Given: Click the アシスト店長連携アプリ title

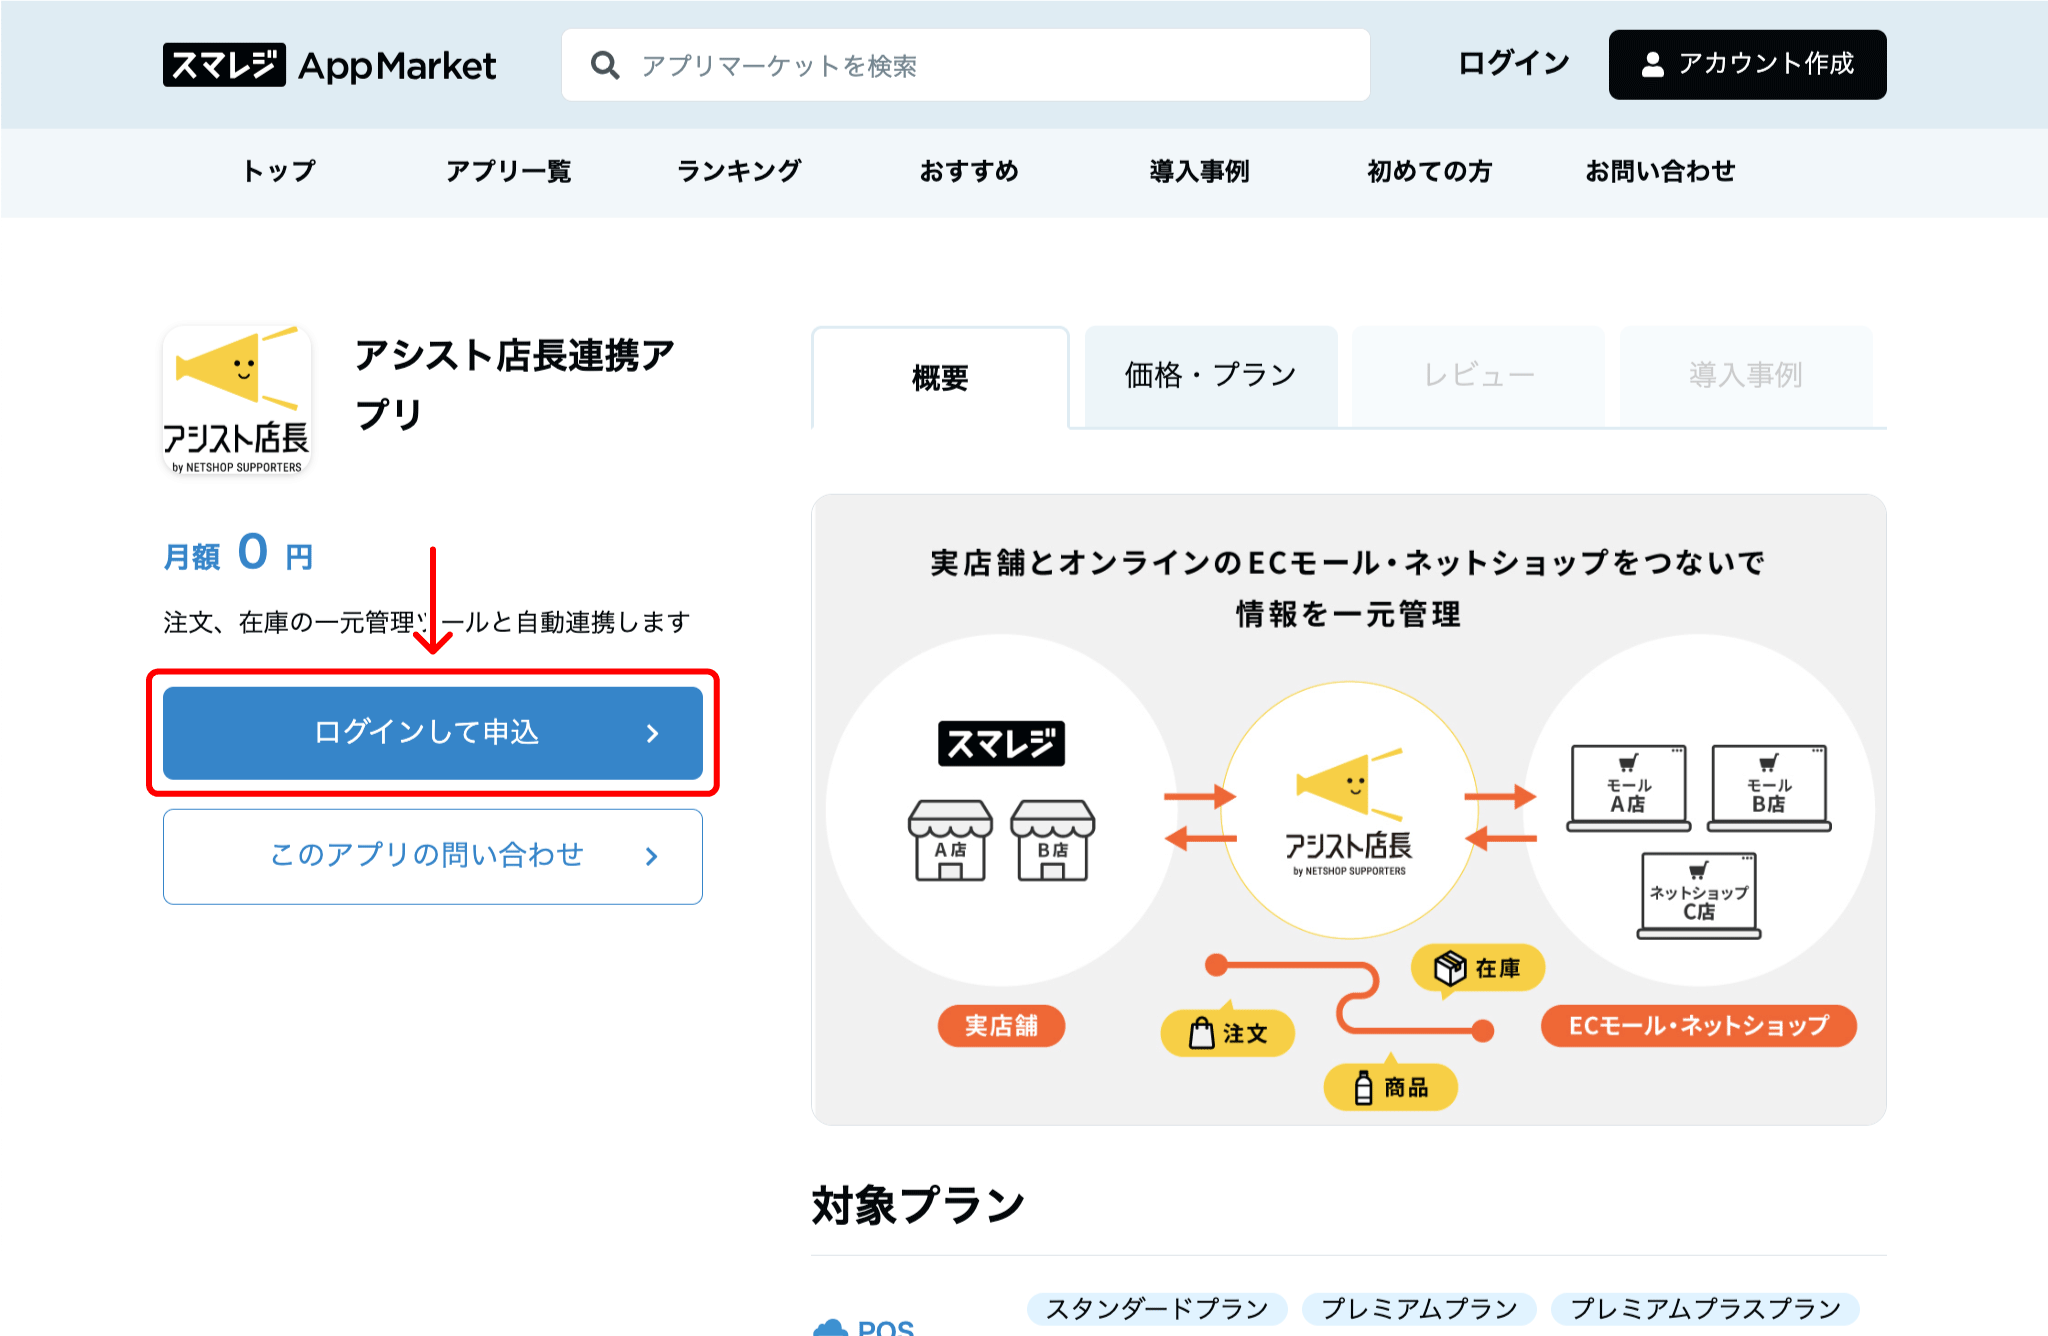Looking at the screenshot, I should (515, 384).
